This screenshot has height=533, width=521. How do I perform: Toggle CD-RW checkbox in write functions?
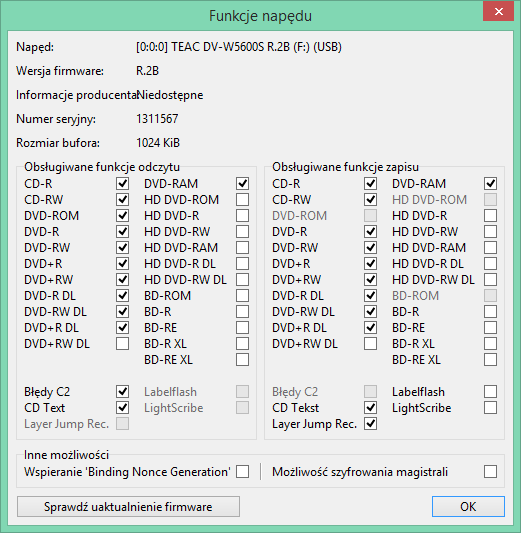370,200
